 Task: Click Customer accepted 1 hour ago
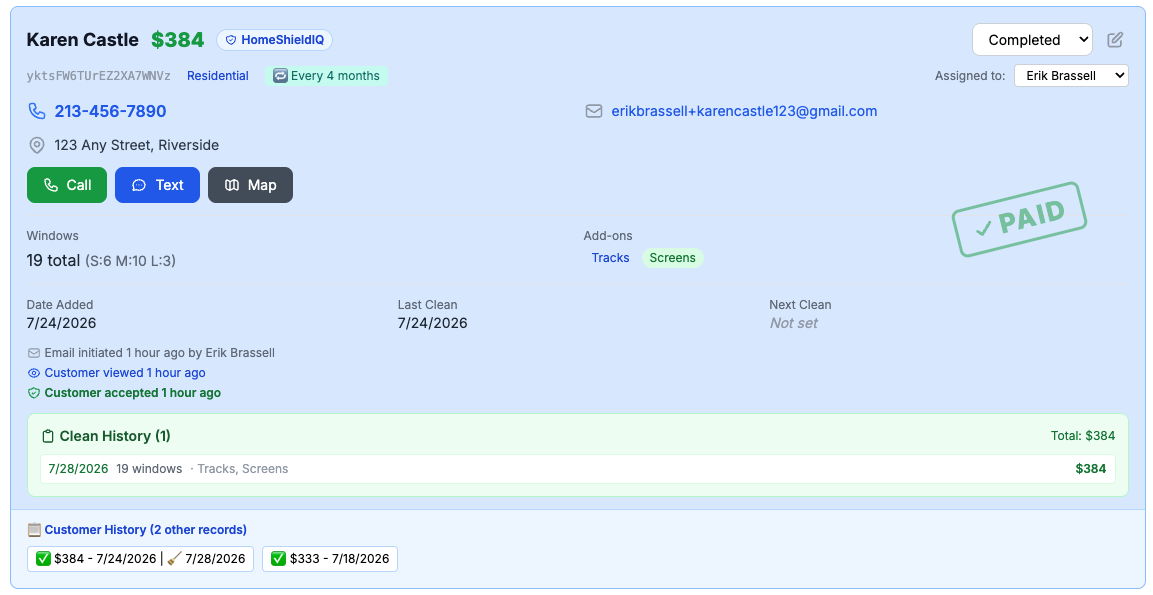132,393
